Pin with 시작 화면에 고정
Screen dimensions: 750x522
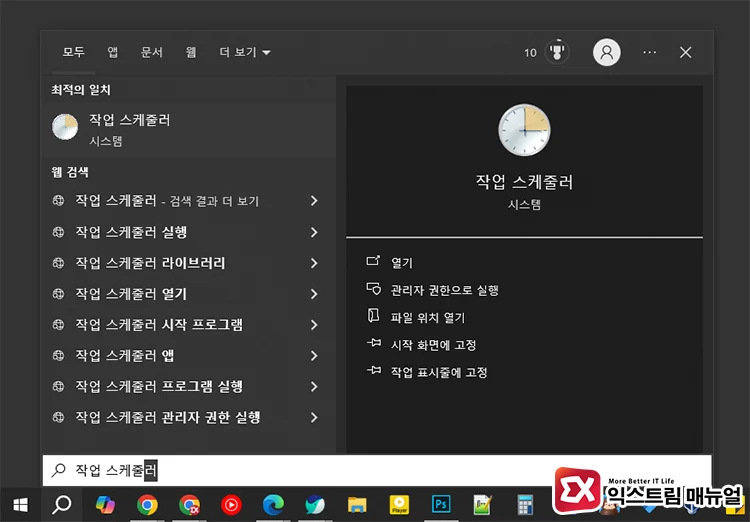pos(433,345)
